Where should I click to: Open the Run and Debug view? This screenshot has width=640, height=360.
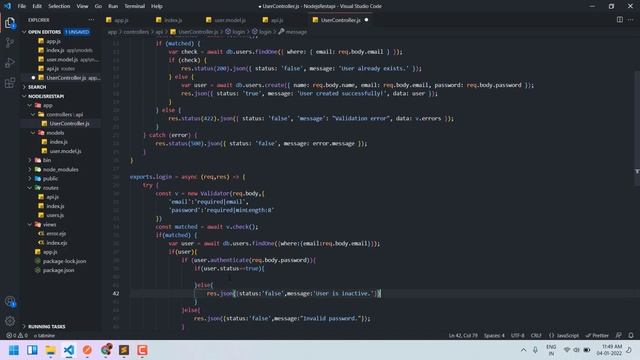[10, 62]
